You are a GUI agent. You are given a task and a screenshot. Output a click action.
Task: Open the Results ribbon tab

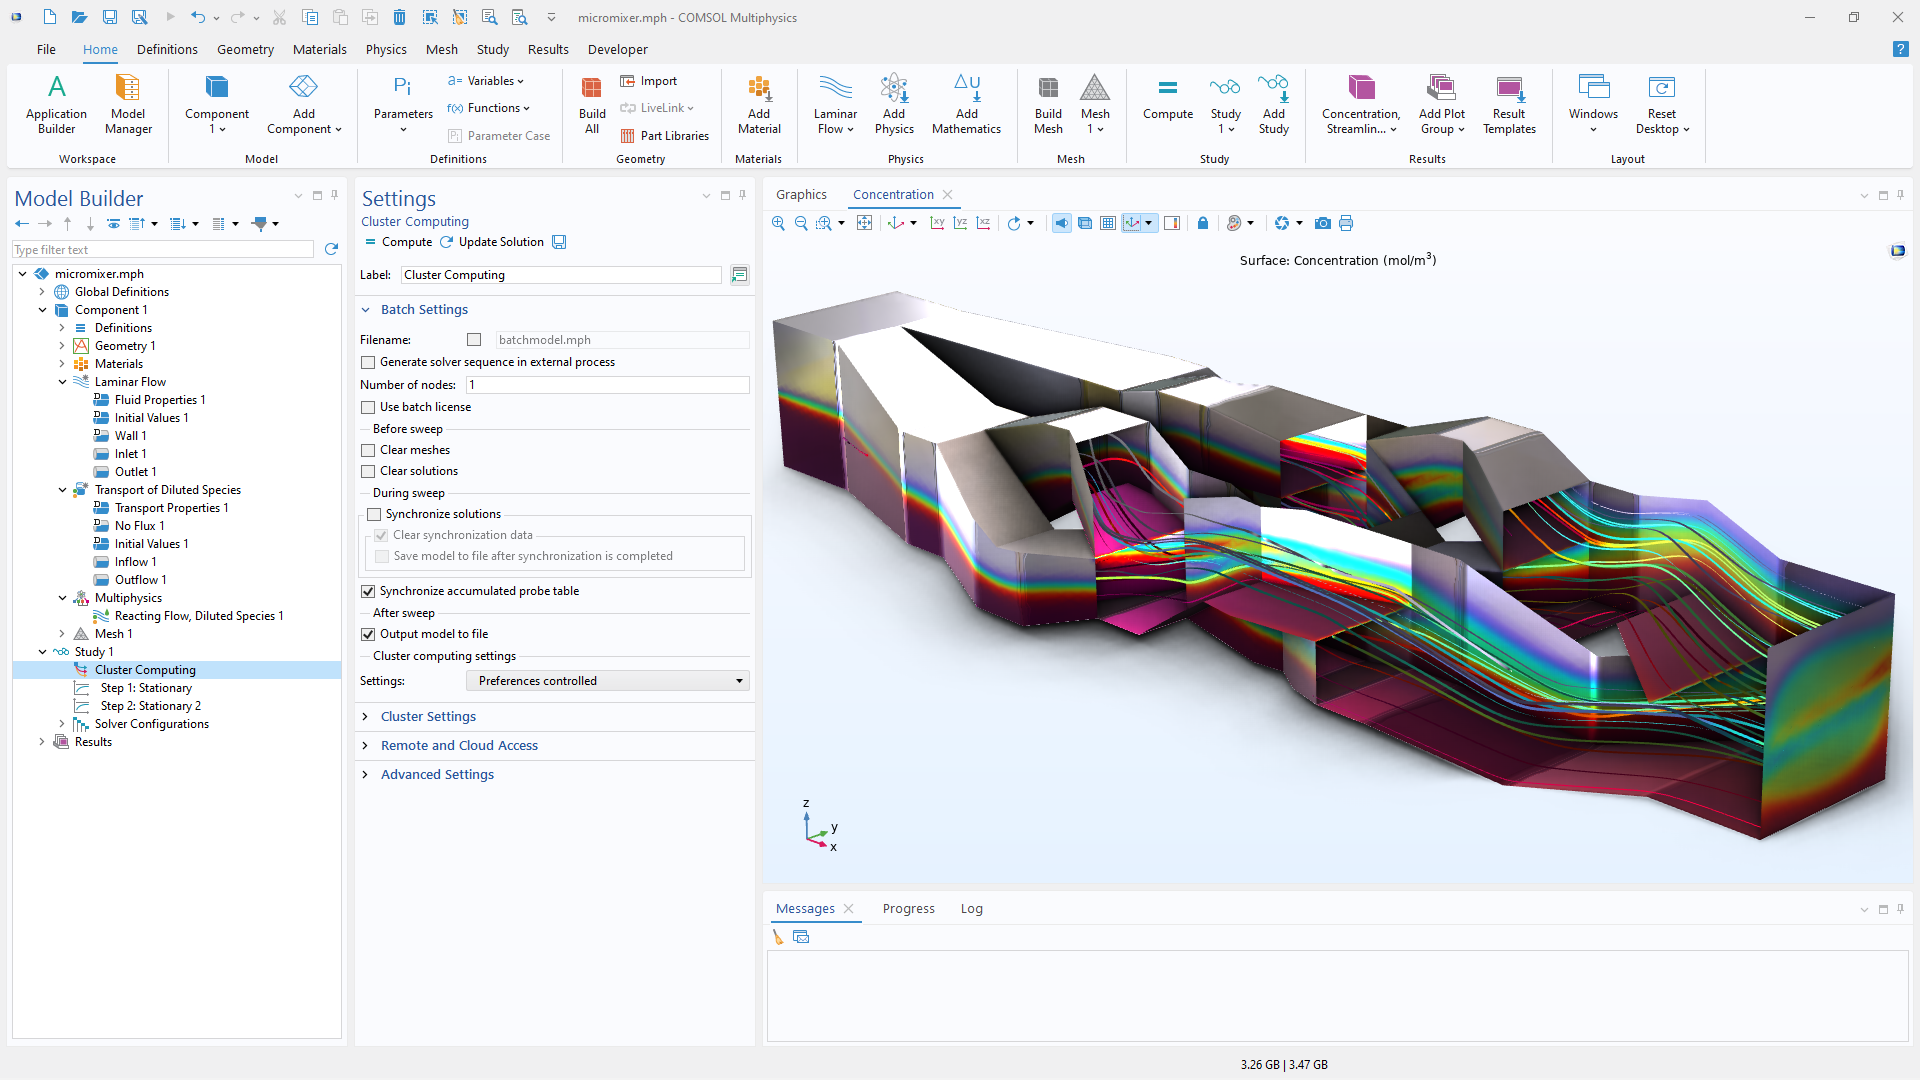pyautogui.click(x=548, y=49)
